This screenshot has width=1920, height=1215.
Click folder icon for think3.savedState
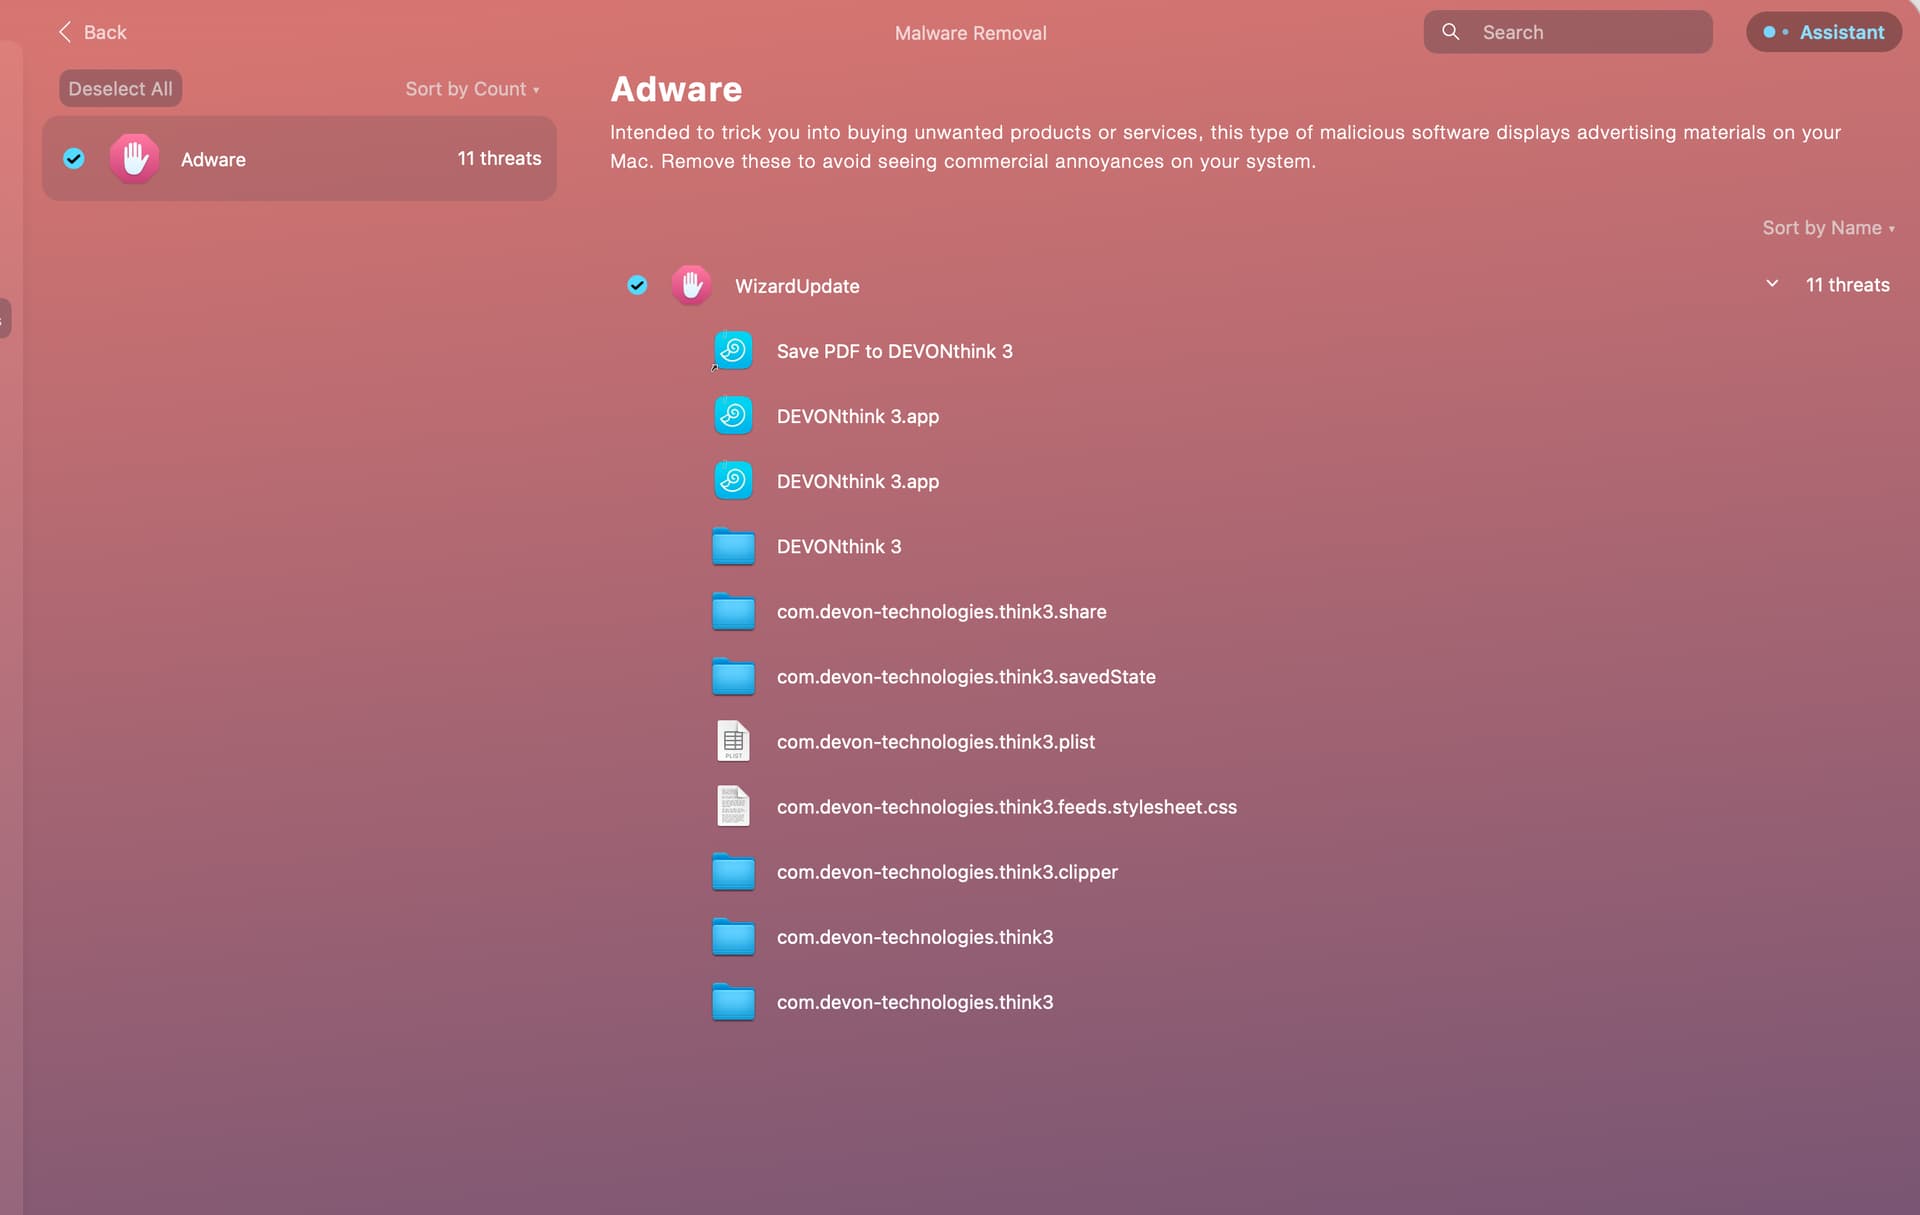[733, 676]
